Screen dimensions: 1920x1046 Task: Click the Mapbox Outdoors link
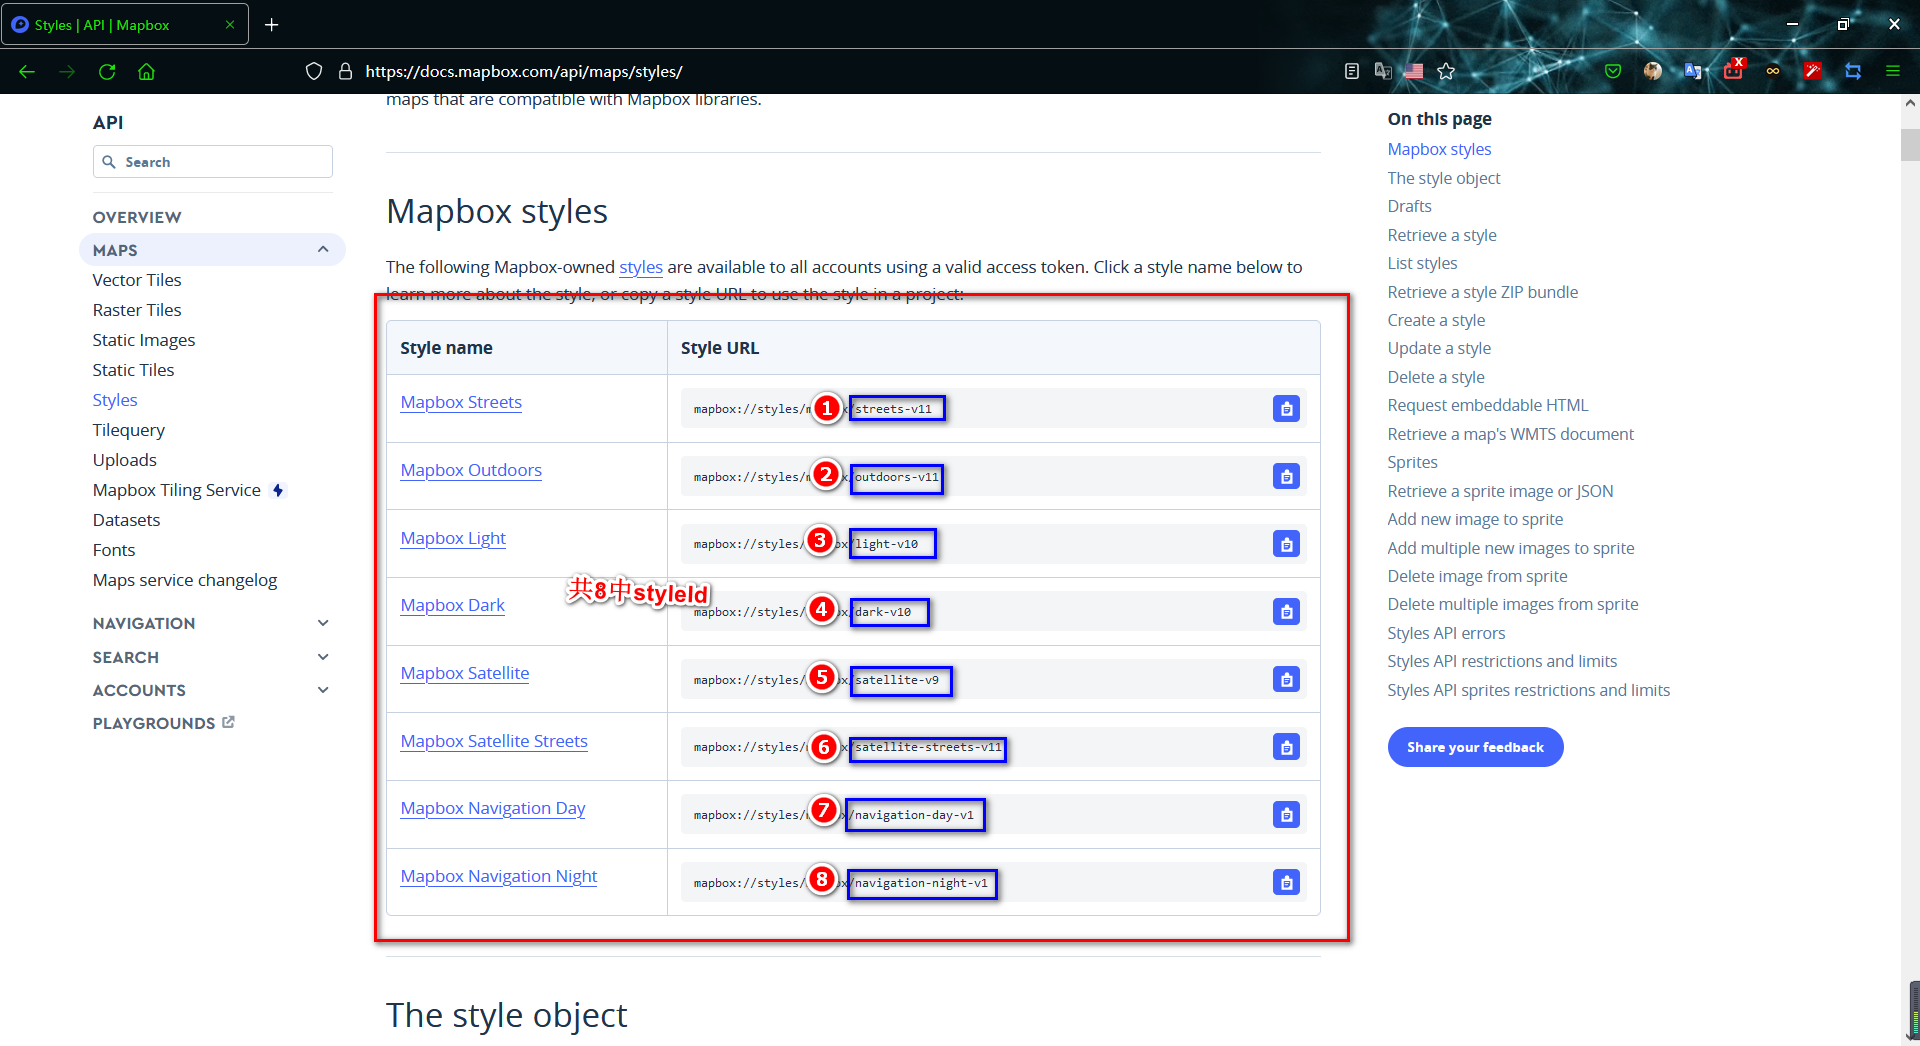pos(471,470)
